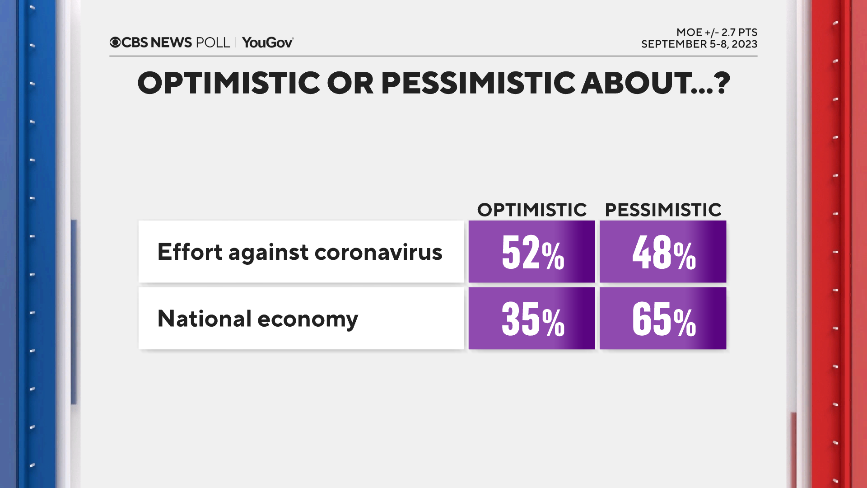Screen dimensions: 867x488
Task: Select the OPTIMISTIC column header
Action: click(531, 209)
